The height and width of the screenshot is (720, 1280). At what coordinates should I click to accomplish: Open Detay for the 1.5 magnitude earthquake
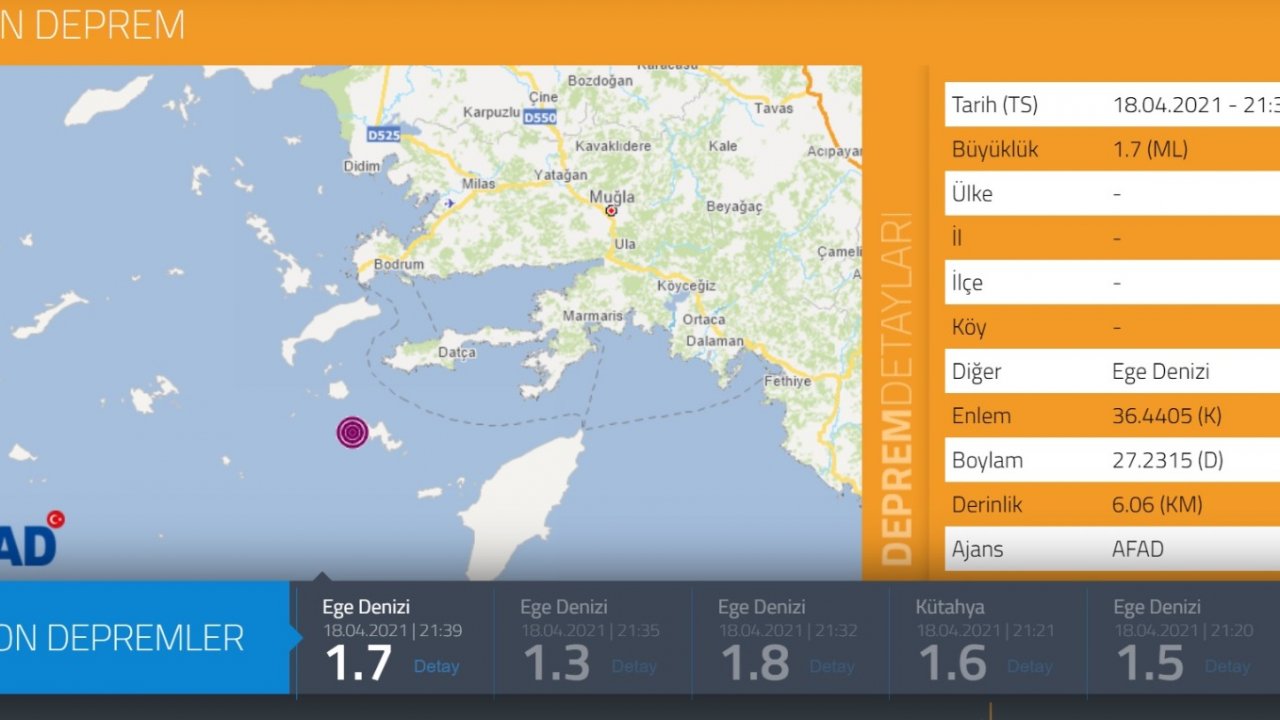tap(1227, 666)
